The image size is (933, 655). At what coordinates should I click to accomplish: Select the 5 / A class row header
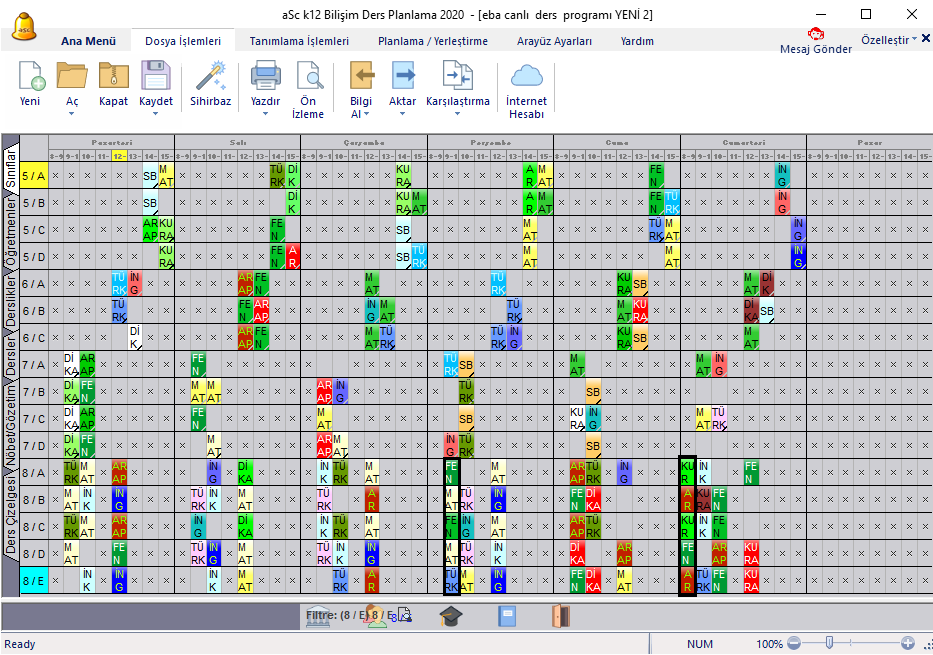pyautogui.click(x=34, y=176)
